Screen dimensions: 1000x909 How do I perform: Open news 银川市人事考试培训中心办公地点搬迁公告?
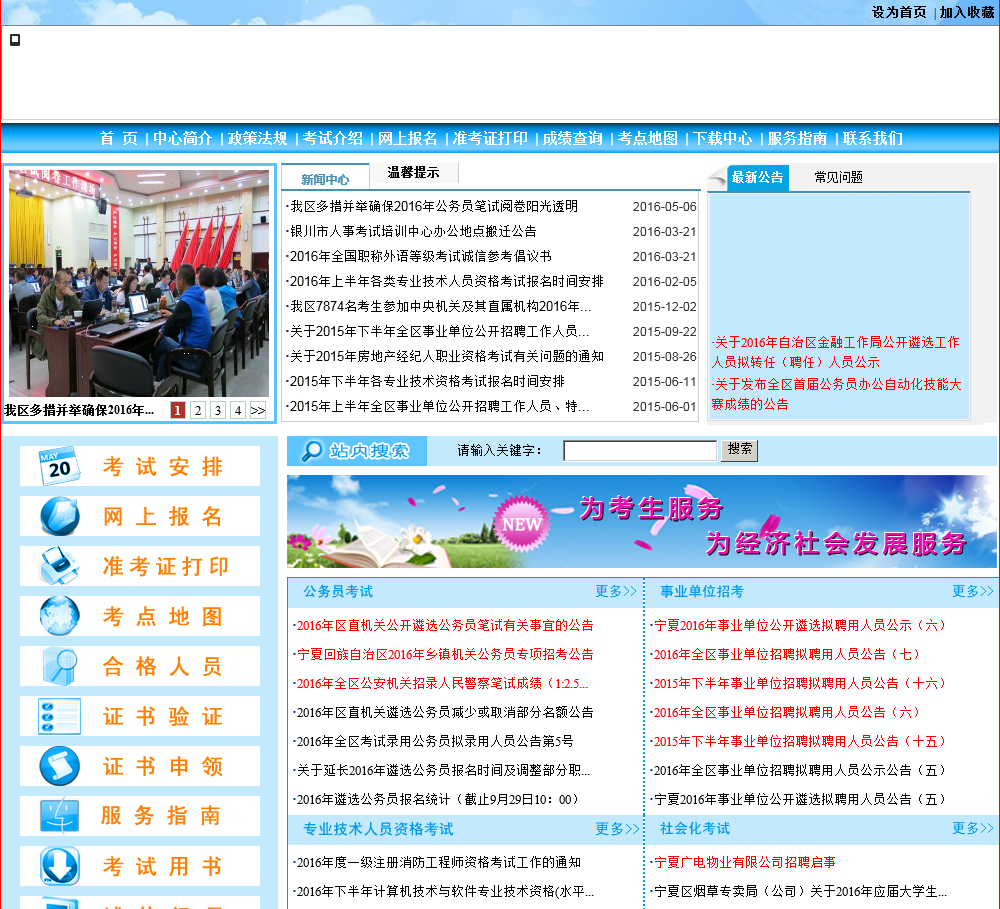[x=413, y=231]
